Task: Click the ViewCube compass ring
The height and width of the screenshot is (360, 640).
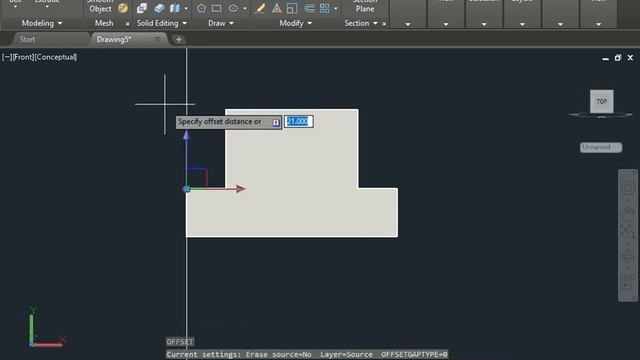Action: click(x=601, y=116)
